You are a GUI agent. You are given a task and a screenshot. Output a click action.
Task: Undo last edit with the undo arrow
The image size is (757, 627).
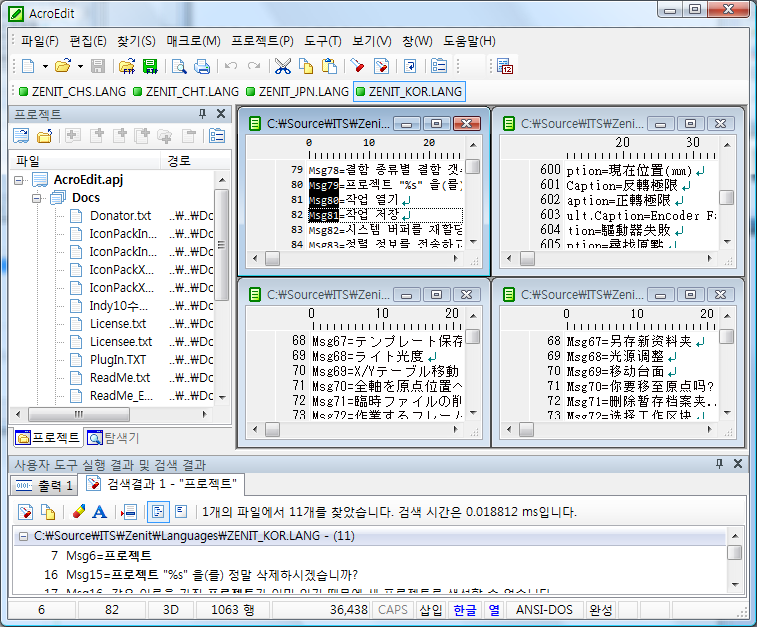(231, 66)
